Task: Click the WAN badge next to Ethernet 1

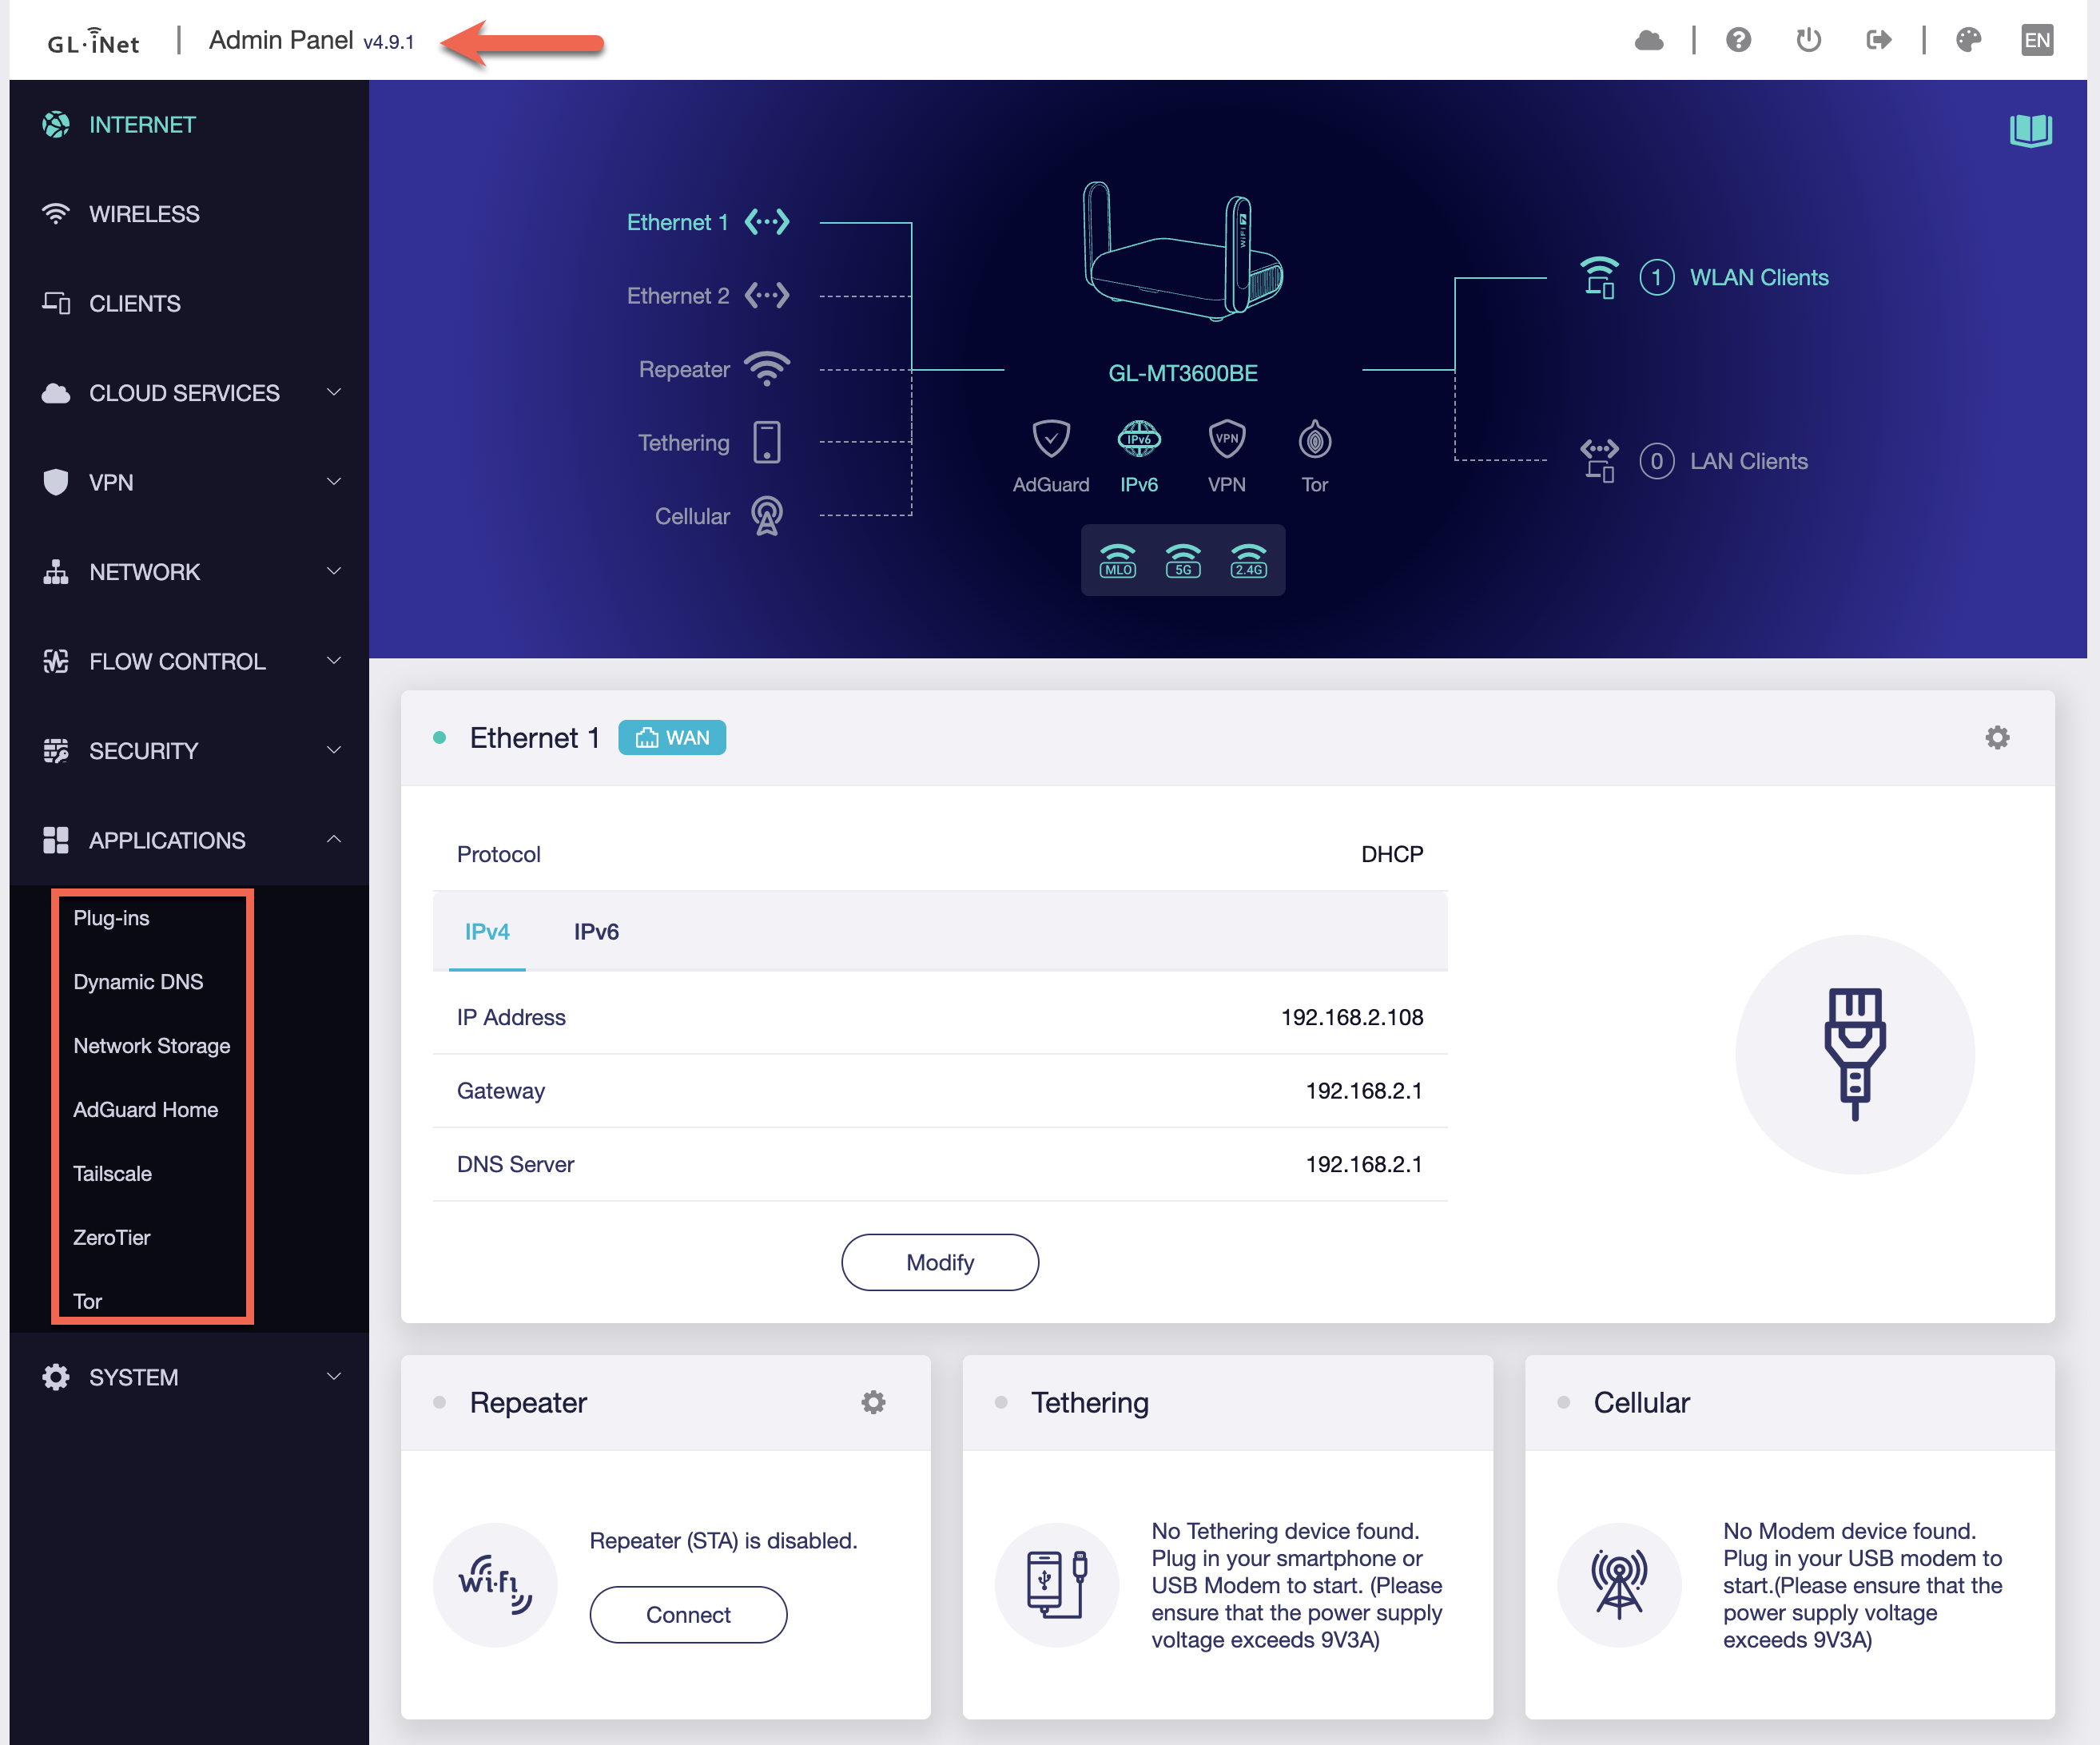Action: 672,738
